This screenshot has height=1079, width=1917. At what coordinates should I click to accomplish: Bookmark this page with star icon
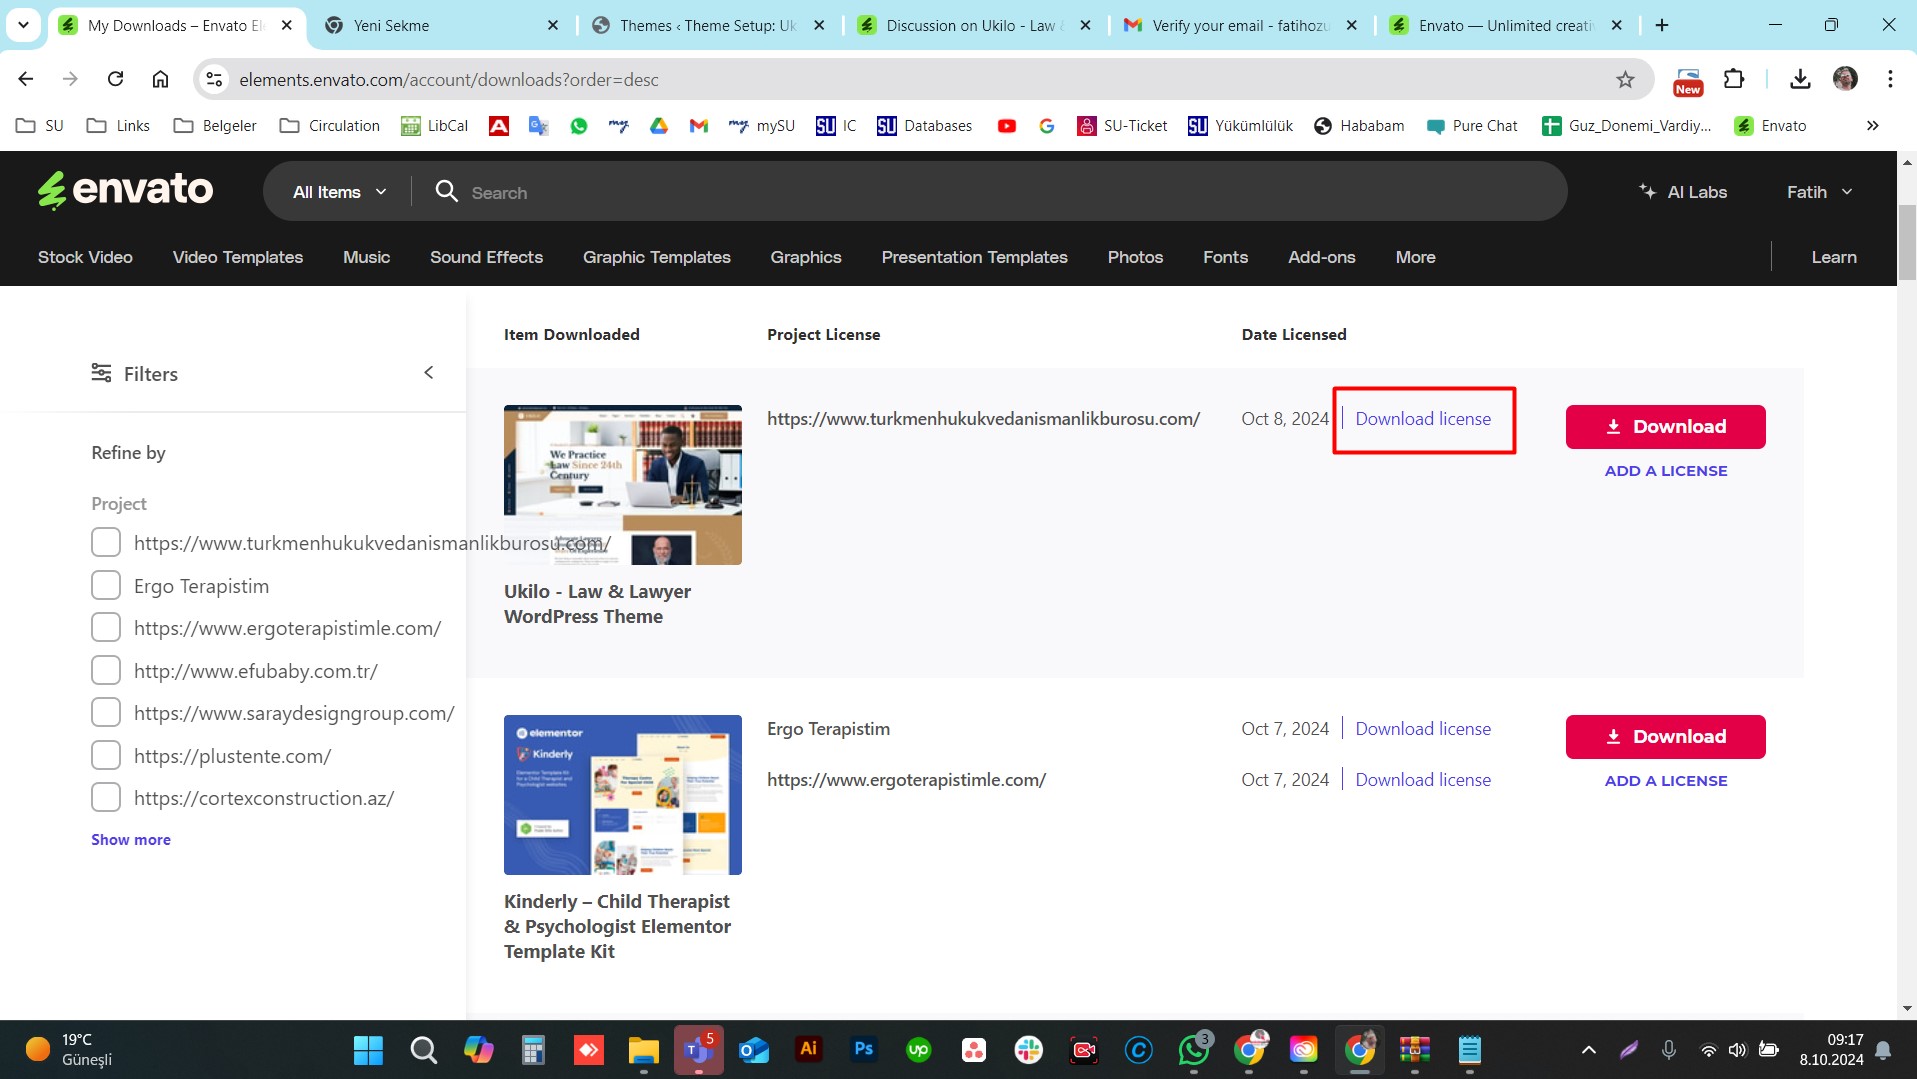click(x=1625, y=80)
